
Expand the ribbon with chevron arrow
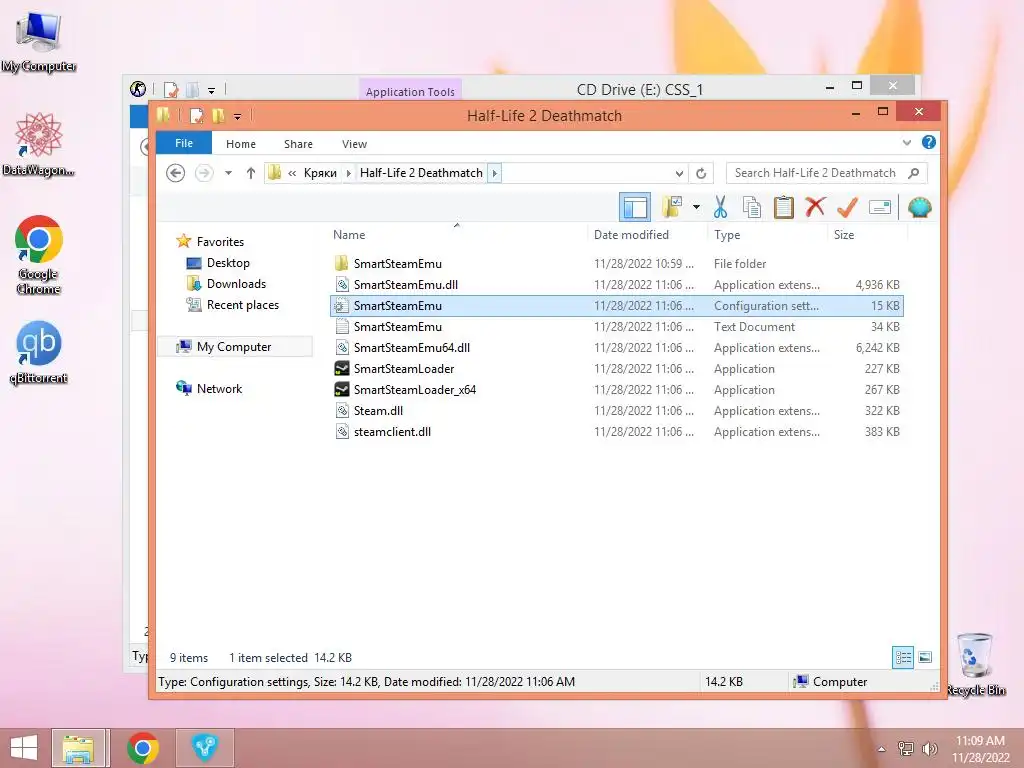[x=906, y=142]
